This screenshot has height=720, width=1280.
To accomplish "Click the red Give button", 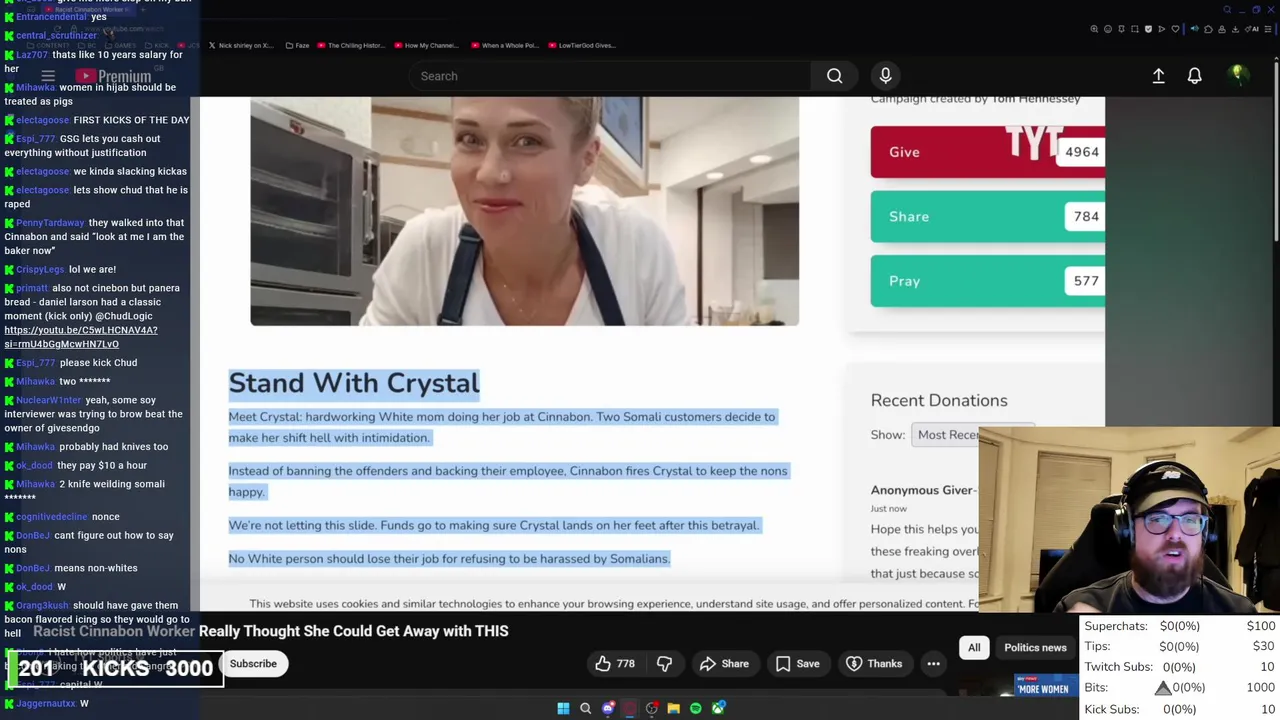I will click(x=988, y=152).
